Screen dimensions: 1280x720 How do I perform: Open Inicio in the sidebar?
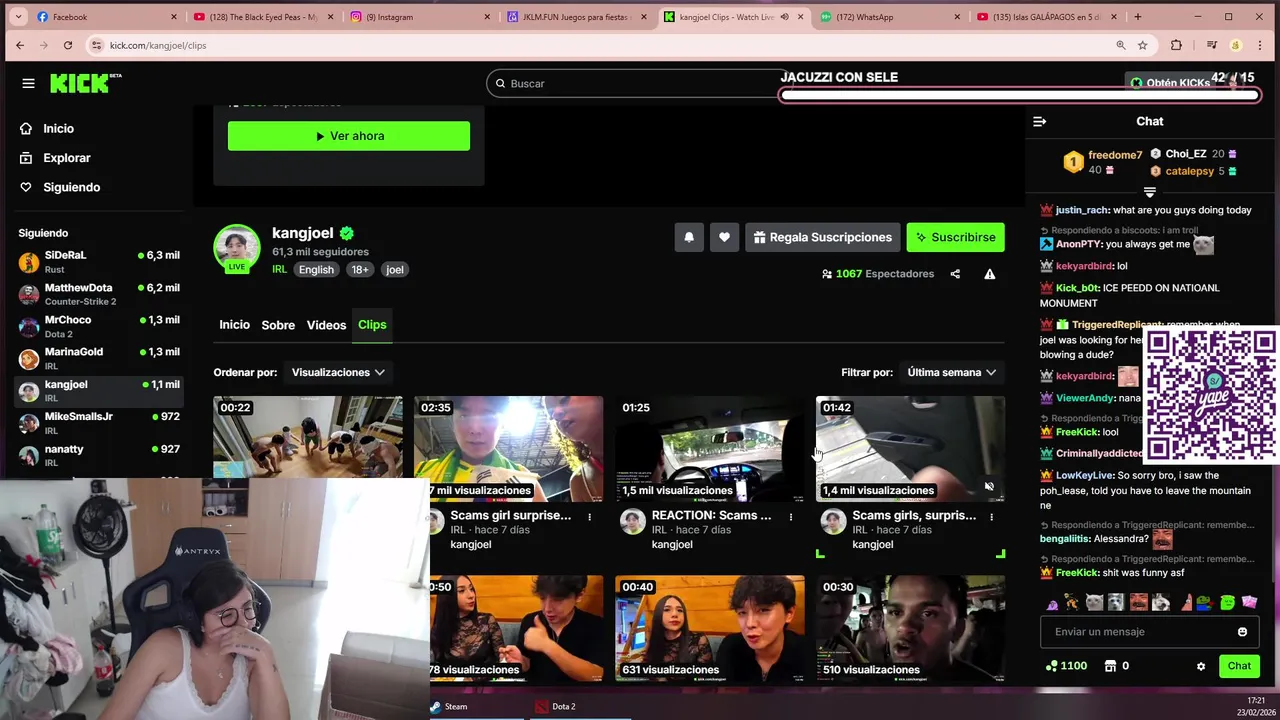tap(59, 129)
